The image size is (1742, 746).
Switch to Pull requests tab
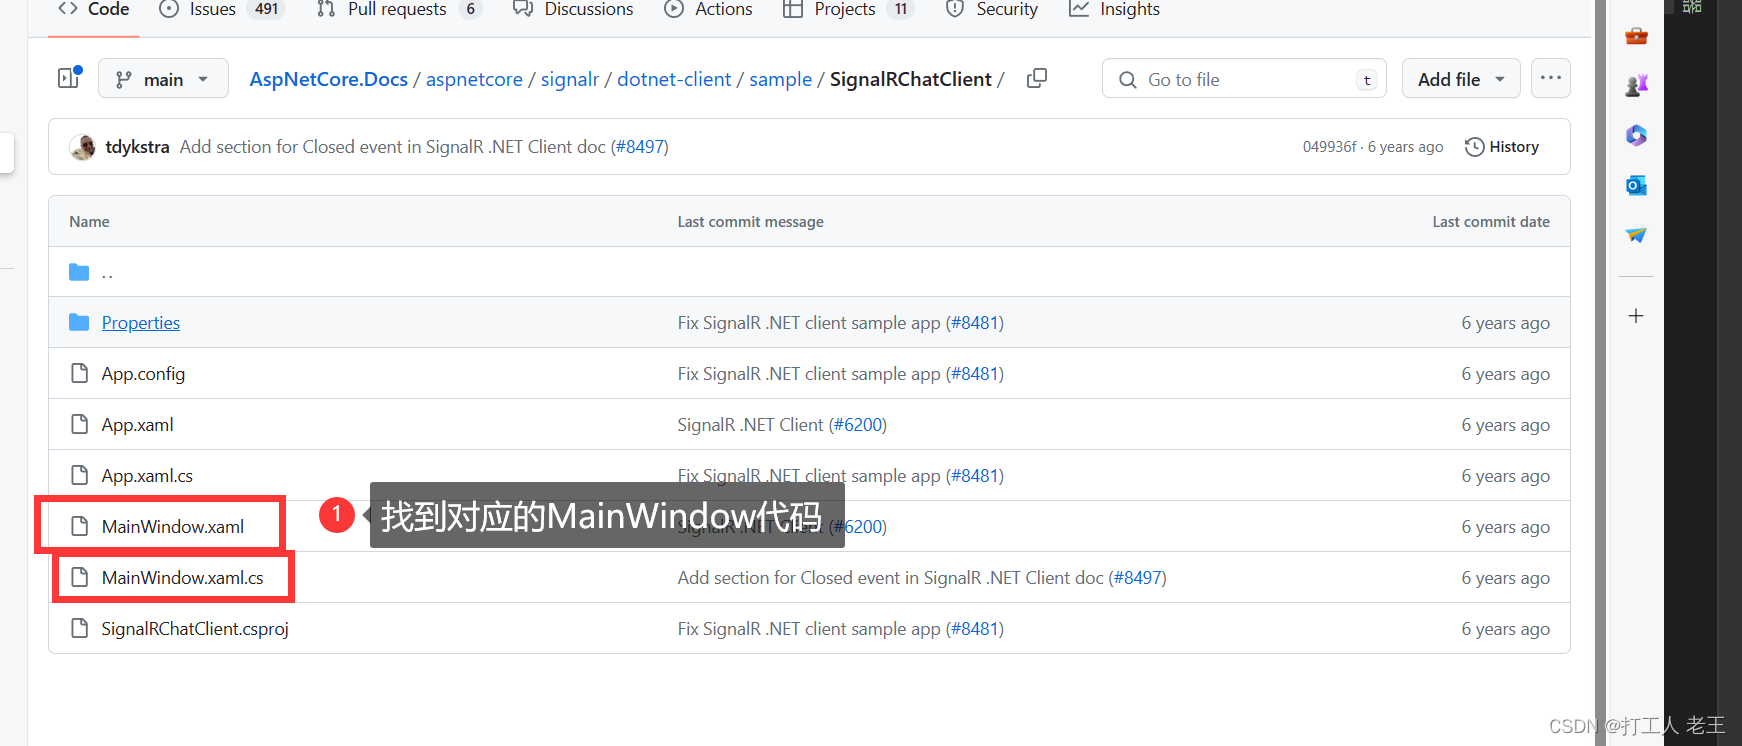399,9
